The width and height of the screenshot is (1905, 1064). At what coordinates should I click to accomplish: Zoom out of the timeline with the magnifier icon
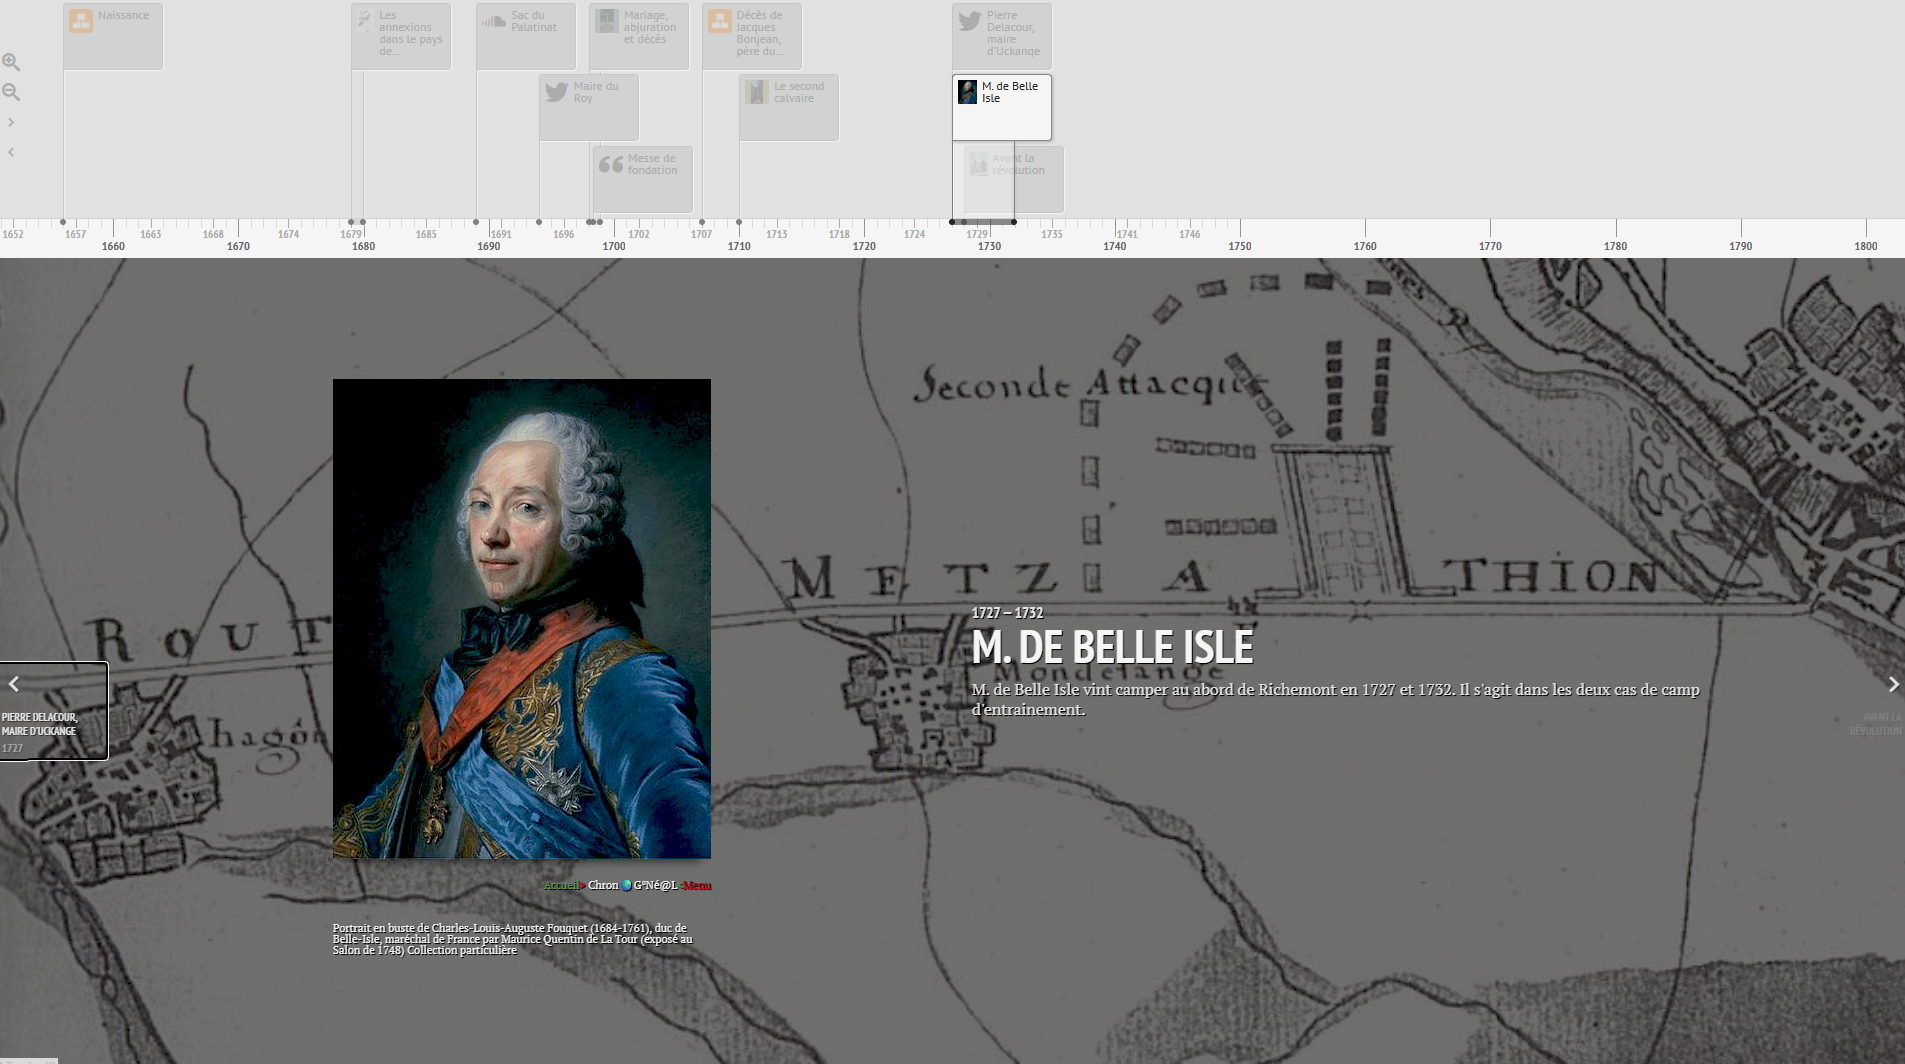13,92
